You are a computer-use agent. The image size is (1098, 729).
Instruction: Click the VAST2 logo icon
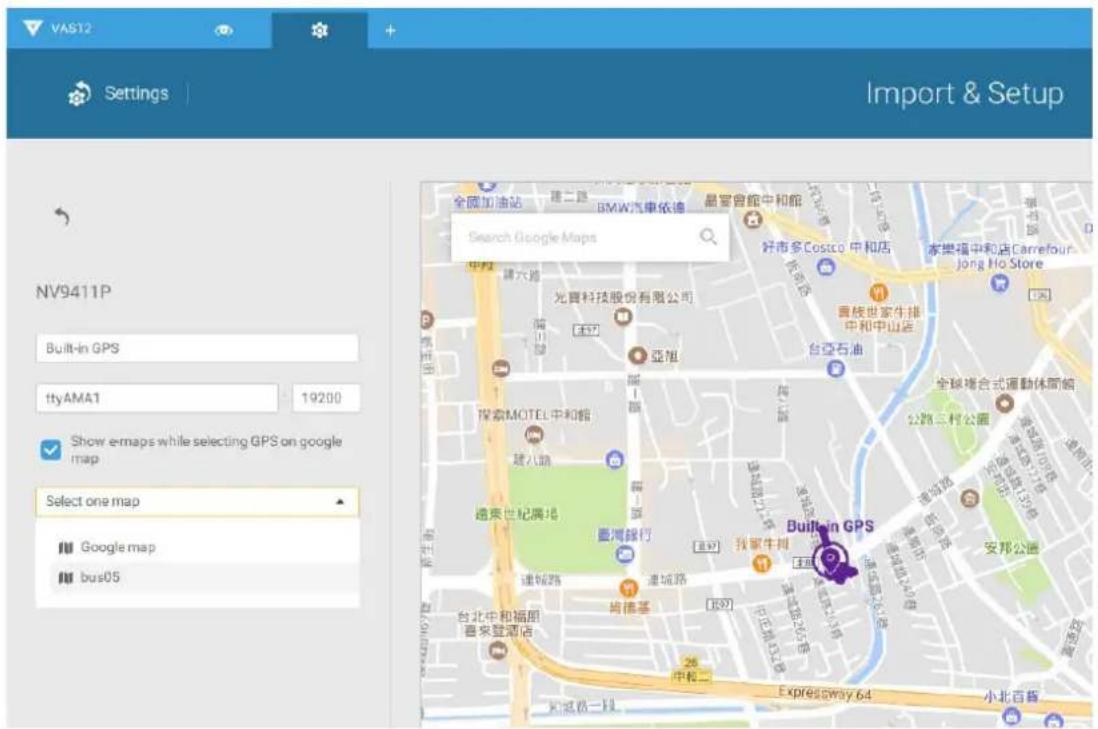click(x=32, y=28)
